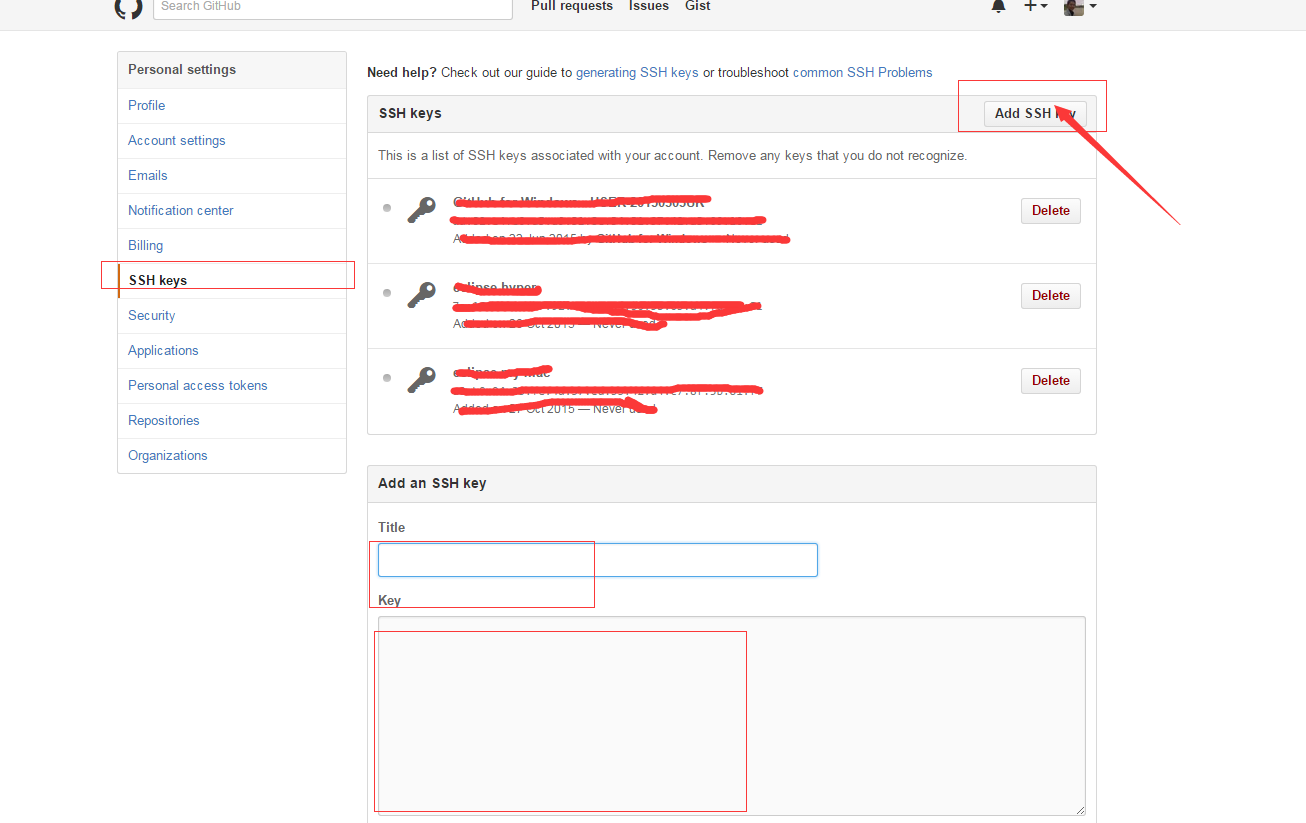Open Repositories settings
Screen dimensions: 1306x823
pos(232,420)
